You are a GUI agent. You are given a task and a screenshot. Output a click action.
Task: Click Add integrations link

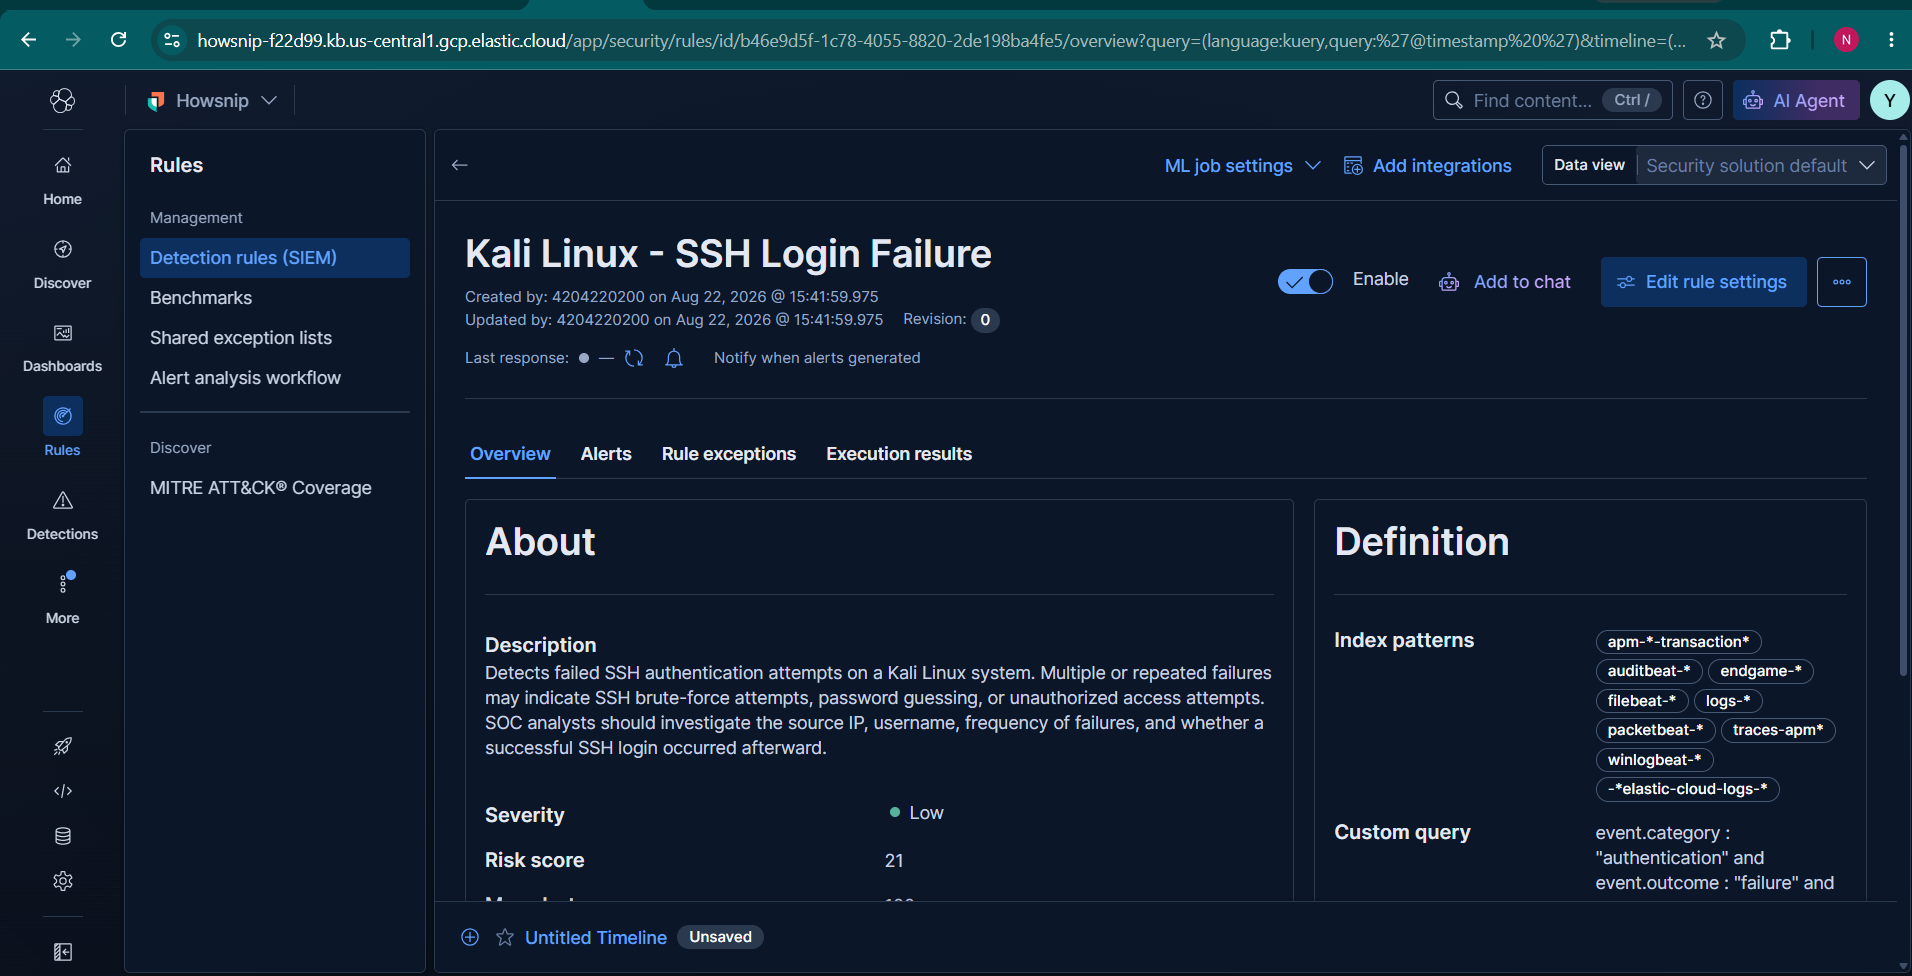1427,166
